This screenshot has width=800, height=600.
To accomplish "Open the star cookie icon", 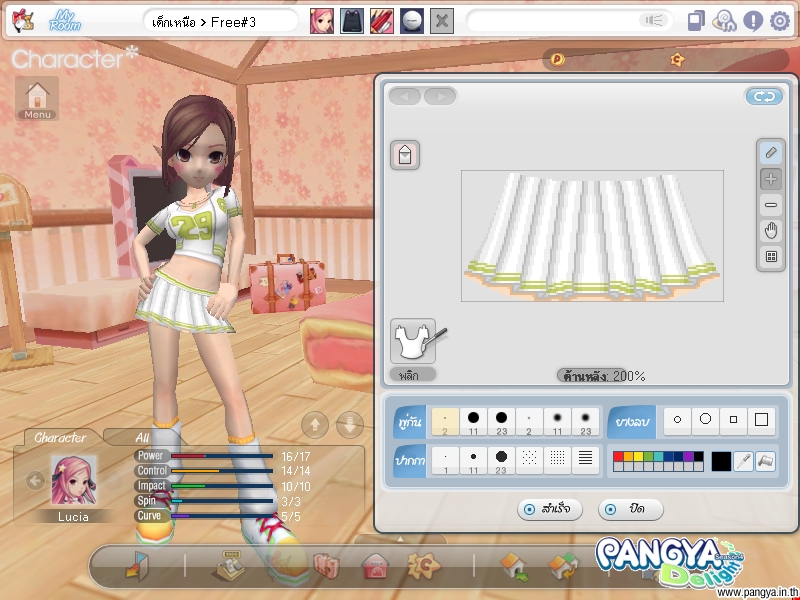I will (x=423, y=565).
